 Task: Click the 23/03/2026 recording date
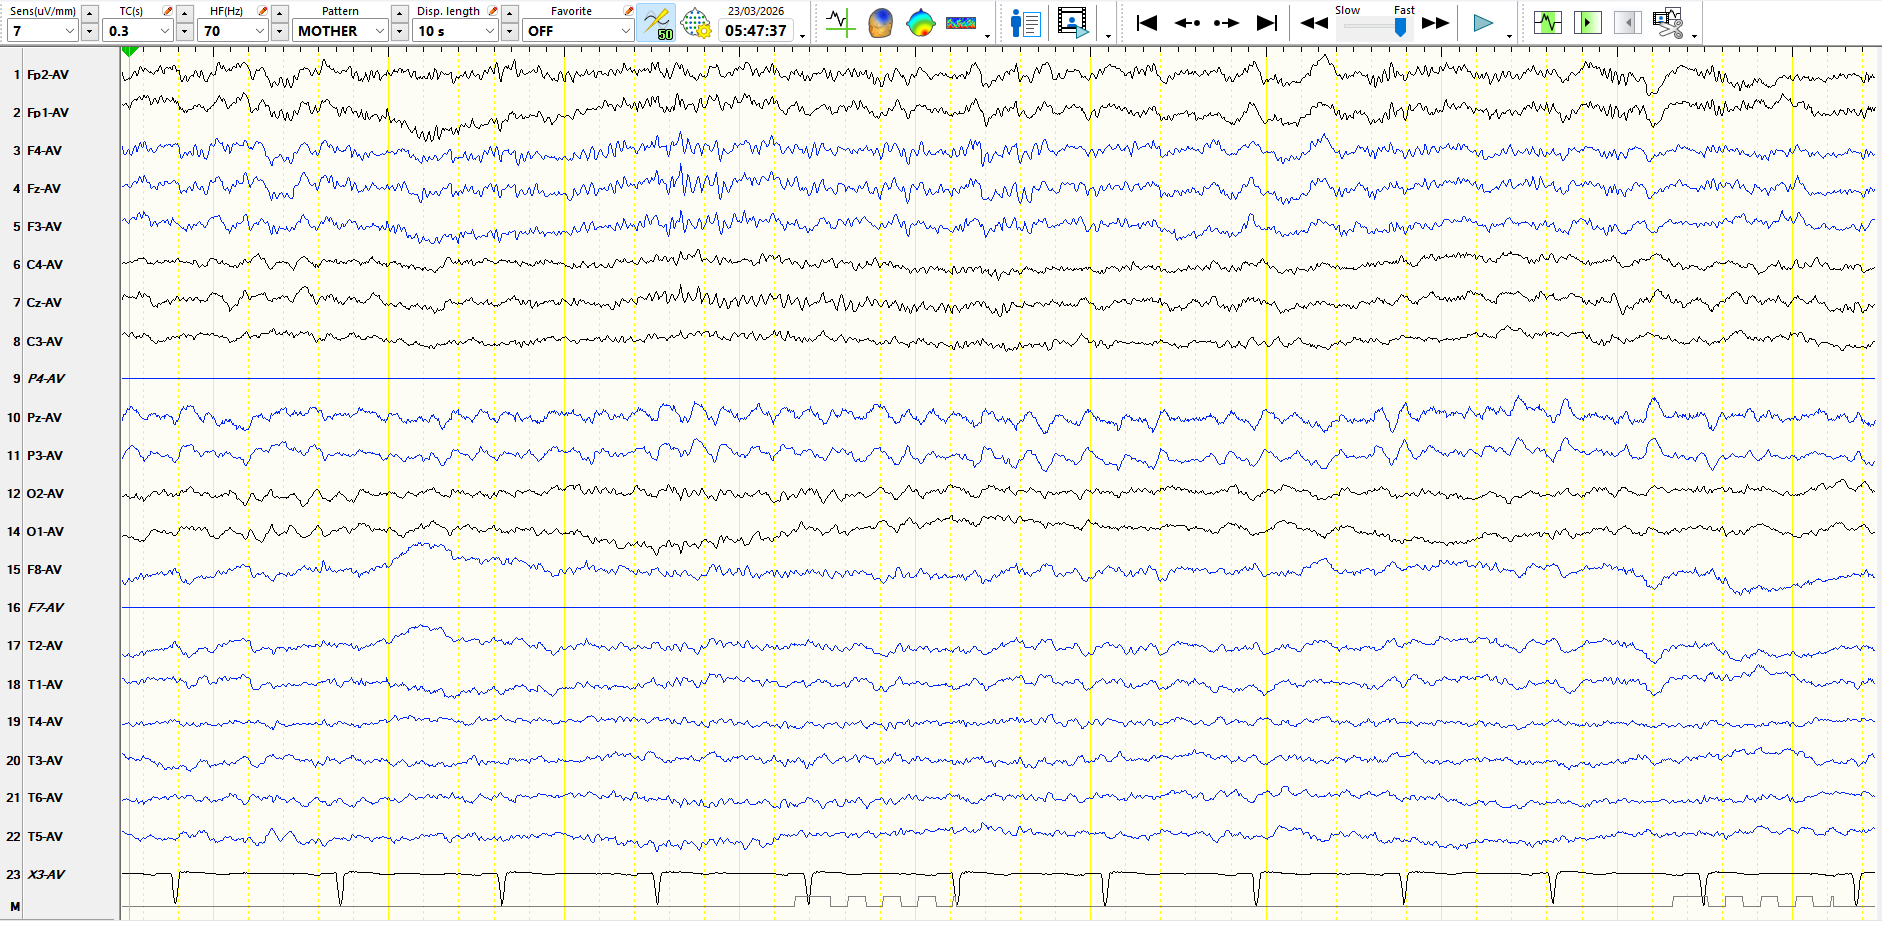click(x=756, y=11)
